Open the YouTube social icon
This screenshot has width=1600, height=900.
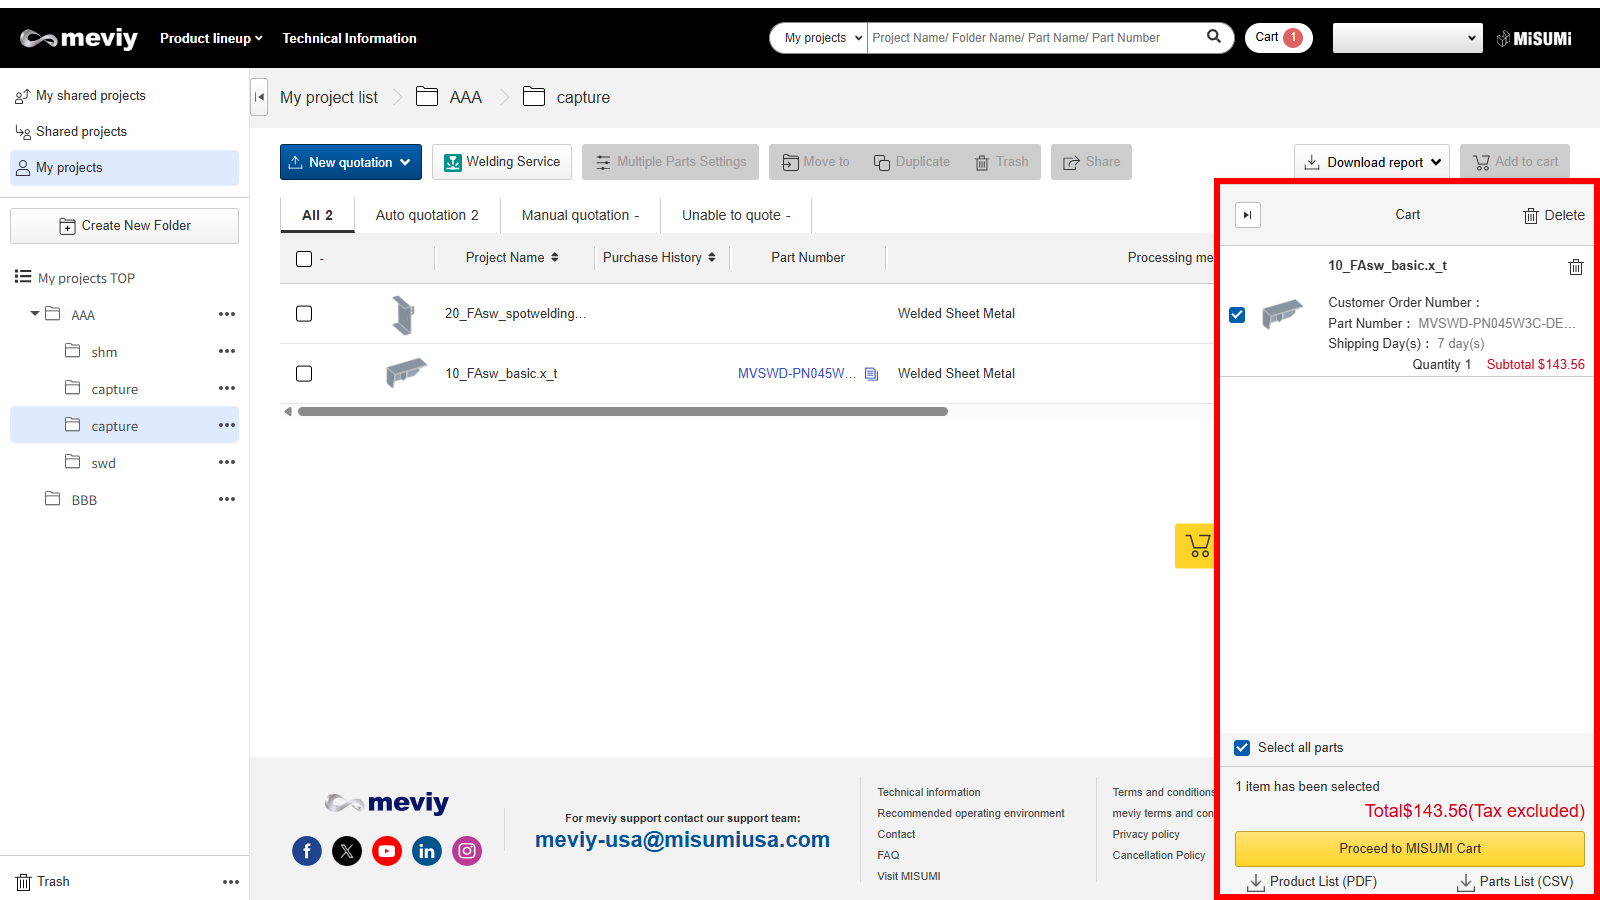point(387,851)
